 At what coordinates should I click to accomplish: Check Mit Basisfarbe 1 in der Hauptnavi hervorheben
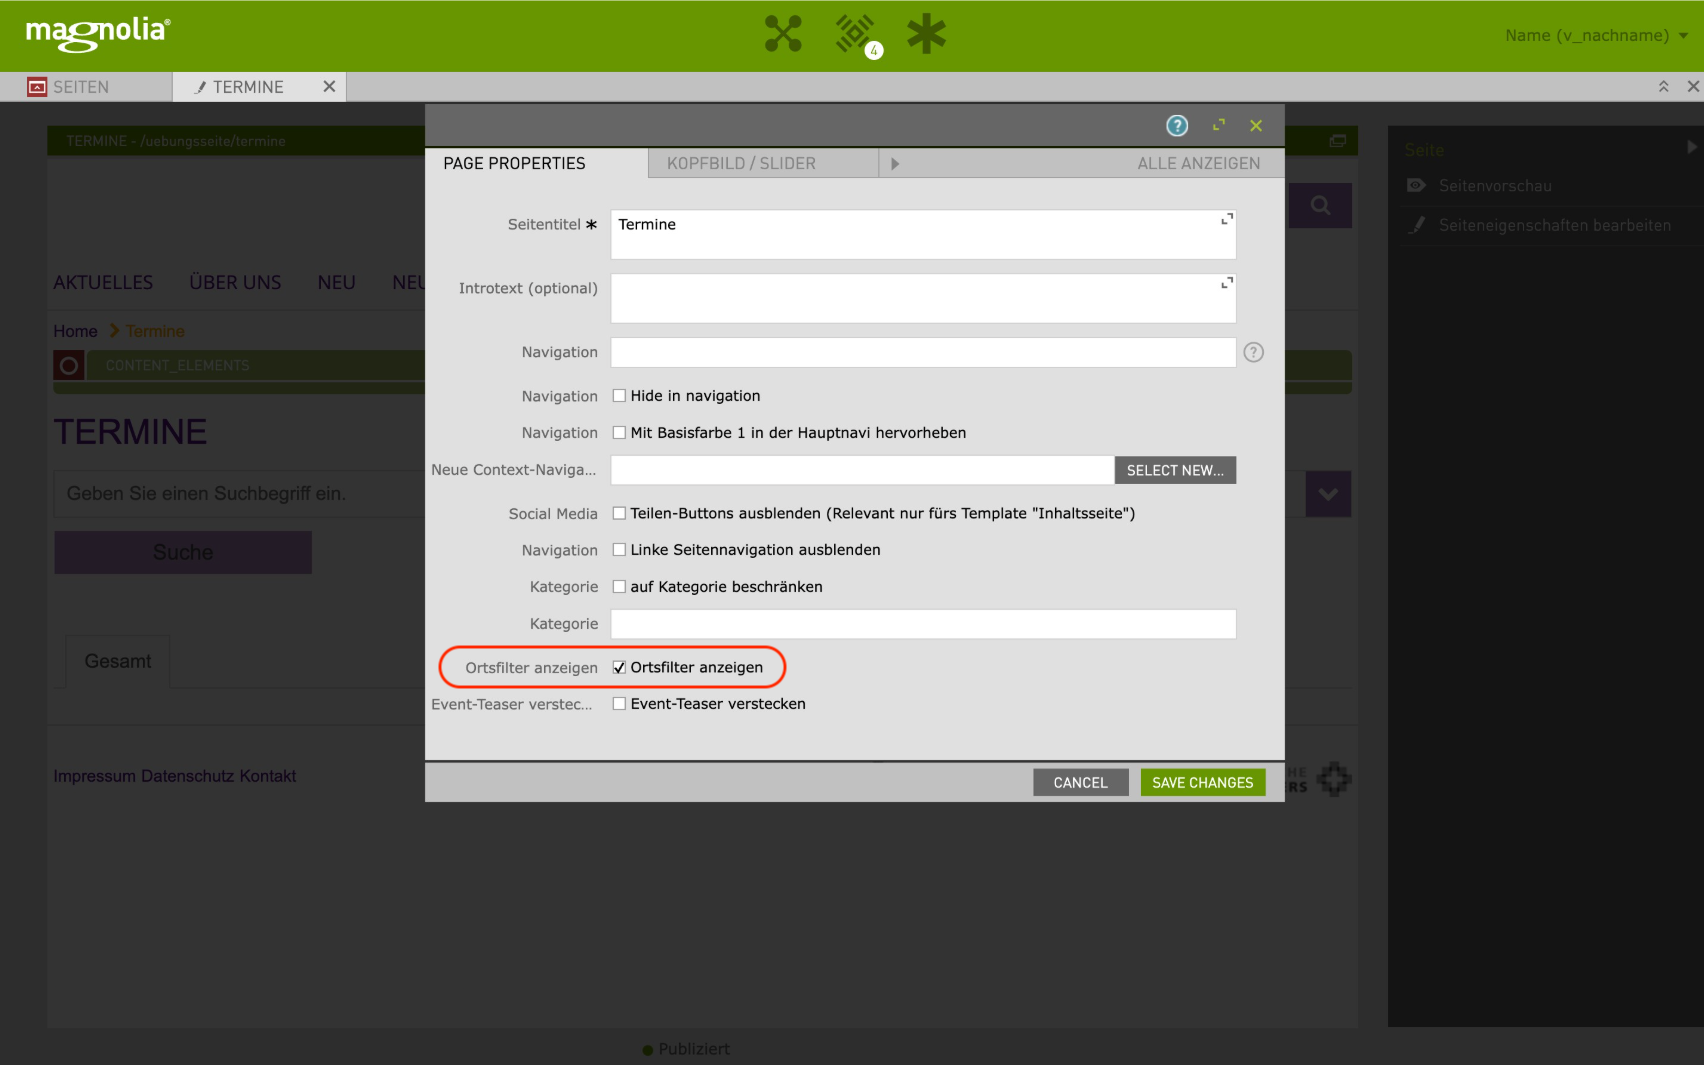(x=619, y=433)
